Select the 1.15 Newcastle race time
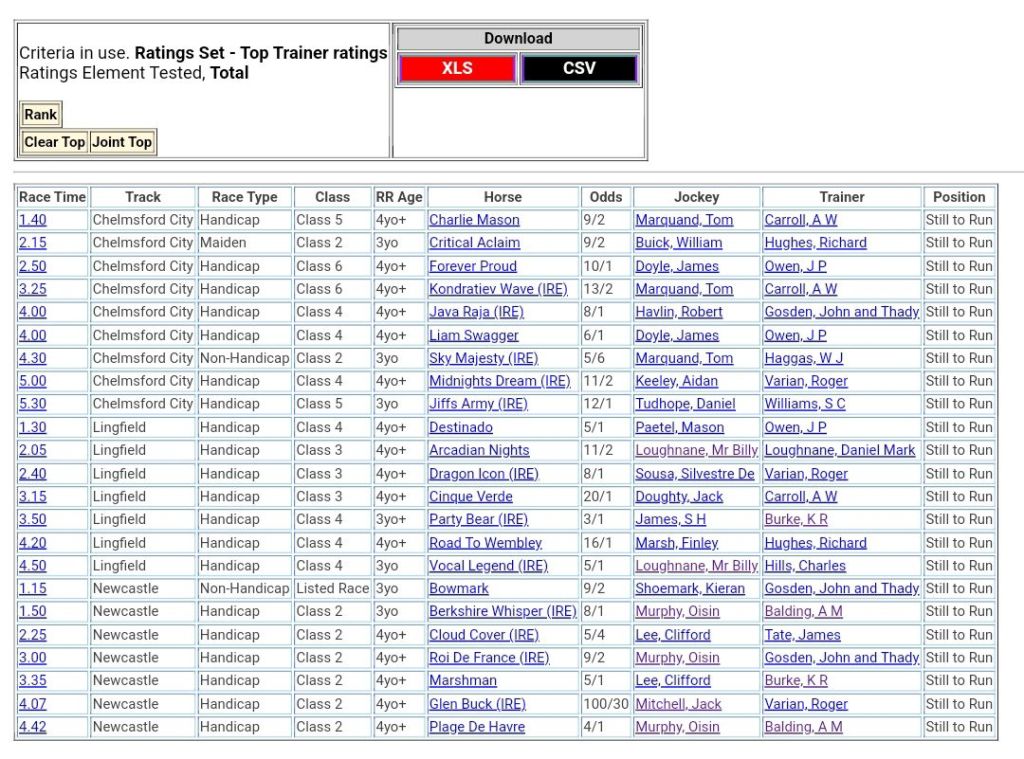The image size is (1024, 759). tap(32, 589)
